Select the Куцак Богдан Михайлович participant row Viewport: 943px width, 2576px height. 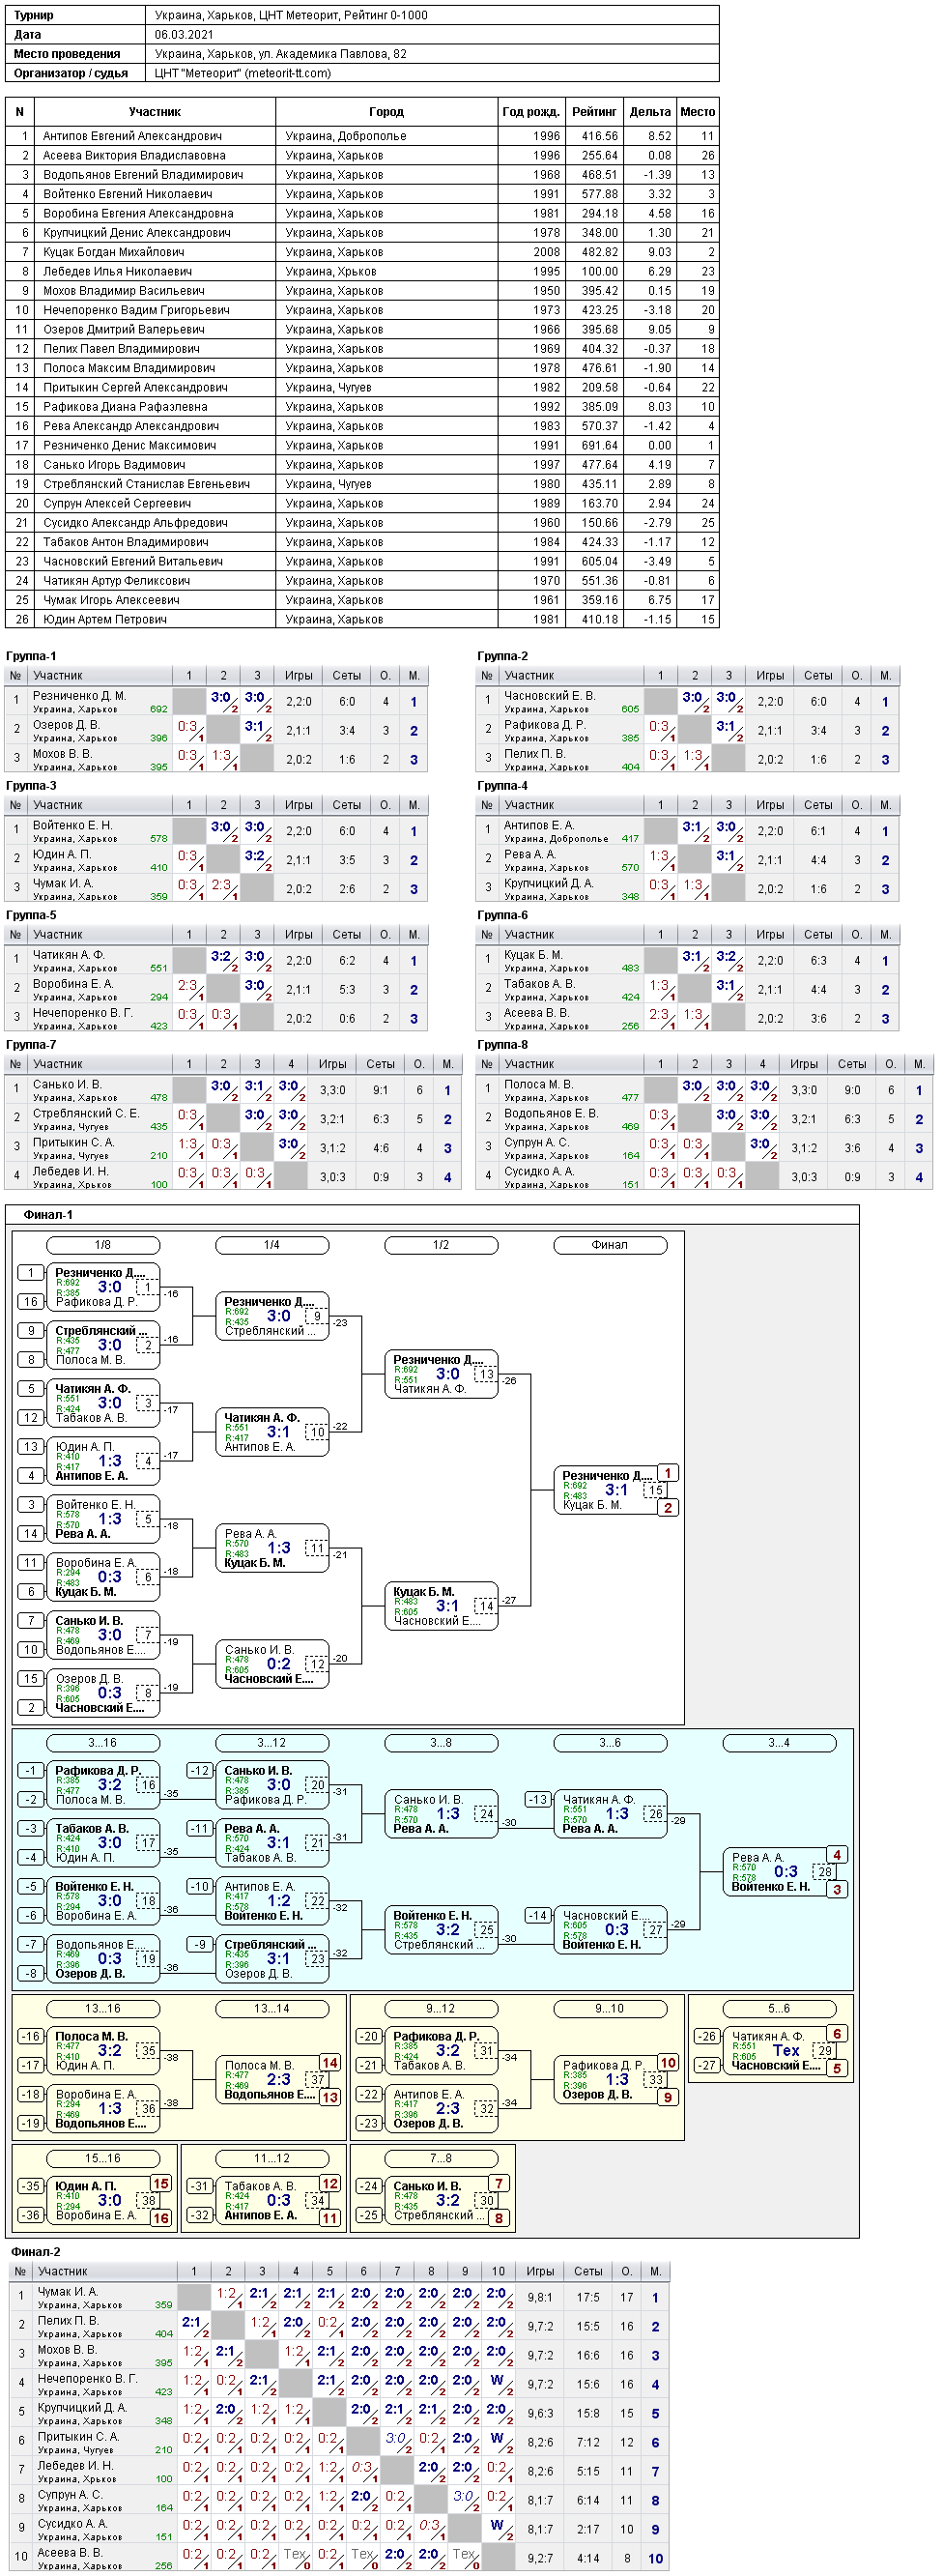362,252
